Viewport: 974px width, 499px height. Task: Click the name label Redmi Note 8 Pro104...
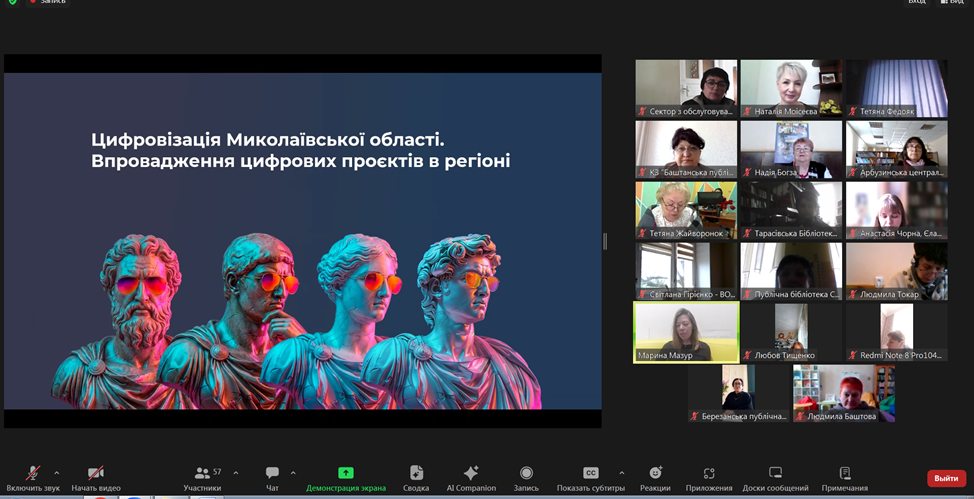pos(901,355)
